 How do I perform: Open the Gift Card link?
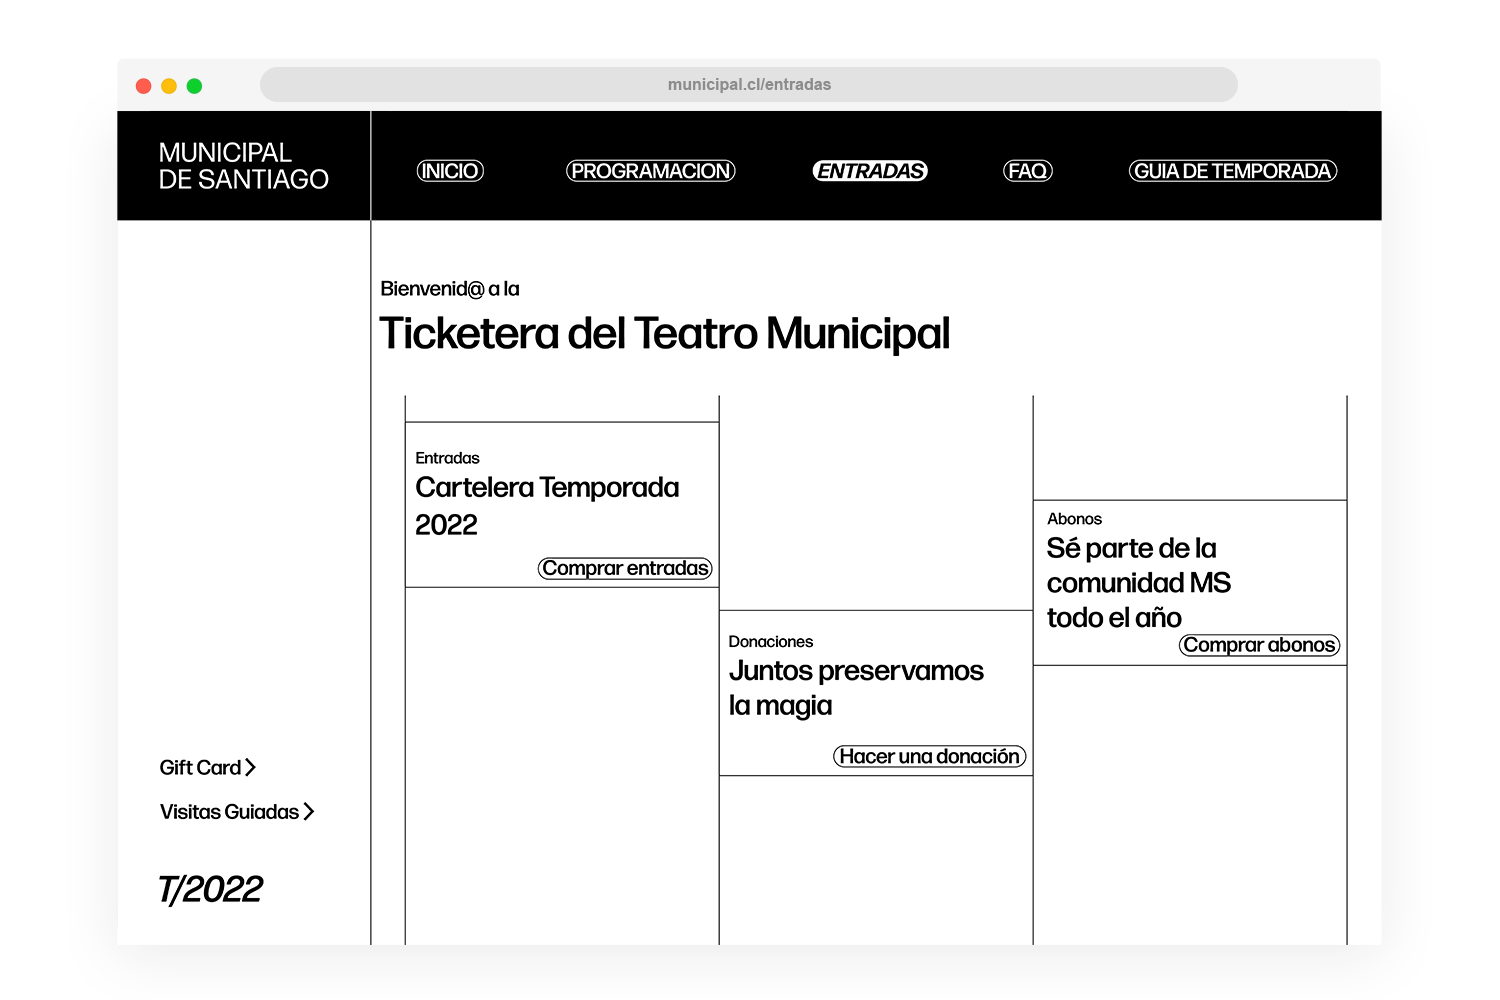[208, 767]
